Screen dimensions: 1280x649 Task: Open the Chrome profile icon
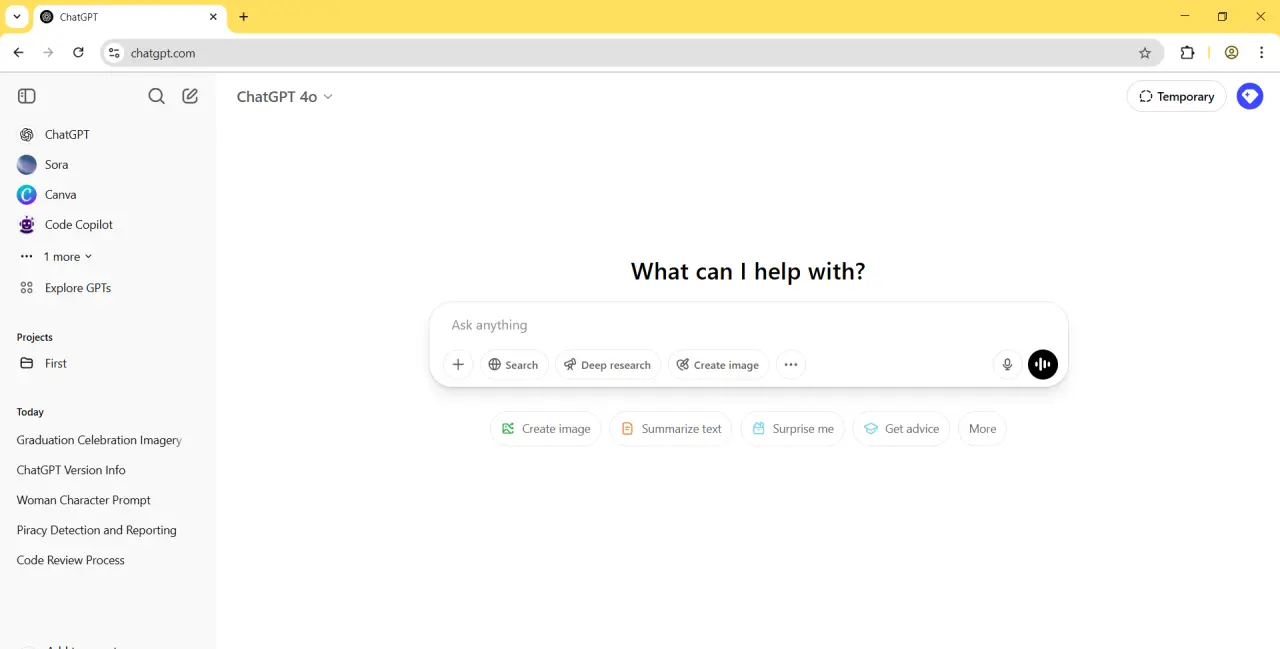pyautogui.click(x=1232, y=53)
